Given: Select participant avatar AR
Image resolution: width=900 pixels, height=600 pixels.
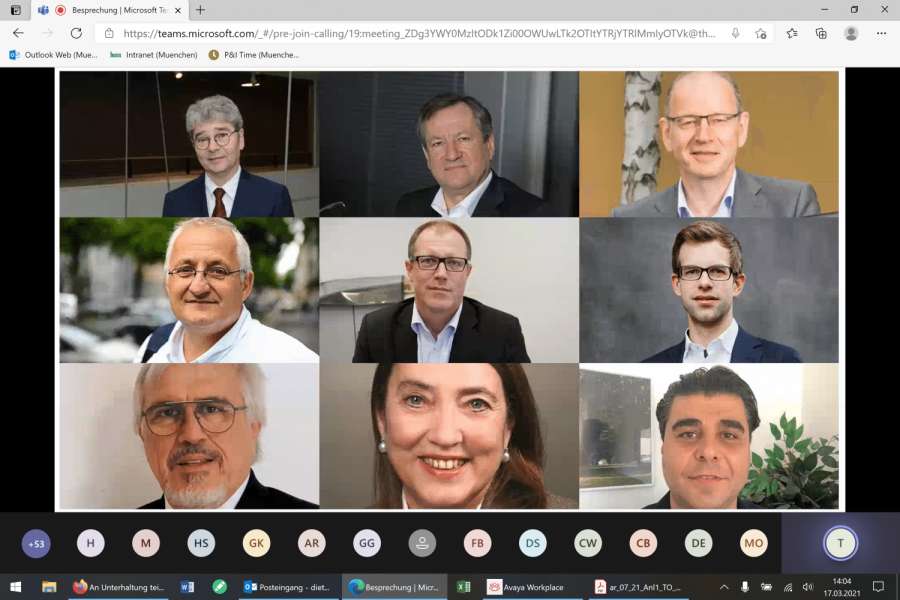Looking at the screenshot, I should pyautogui.click(x=312, y=543).
